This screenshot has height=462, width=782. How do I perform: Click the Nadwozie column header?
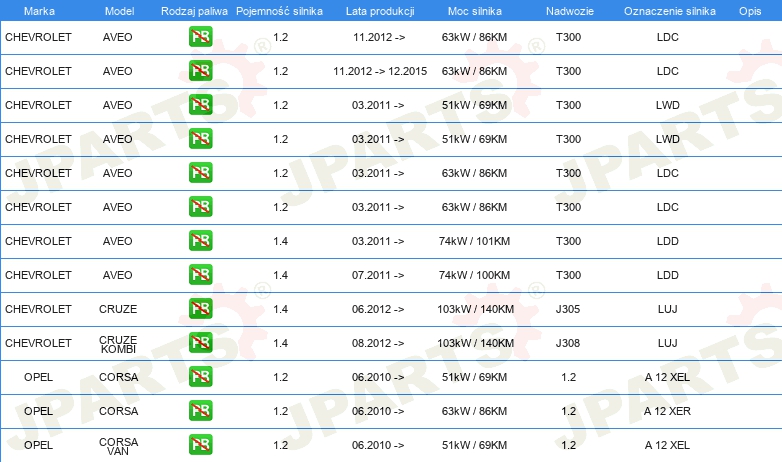pos(570,11)
